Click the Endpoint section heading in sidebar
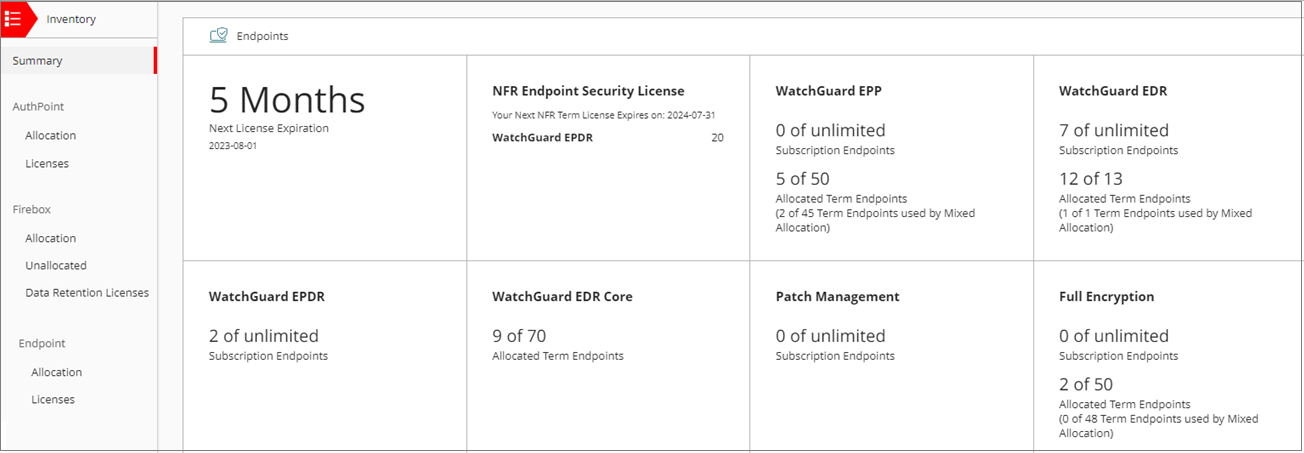 coord(42,344)
